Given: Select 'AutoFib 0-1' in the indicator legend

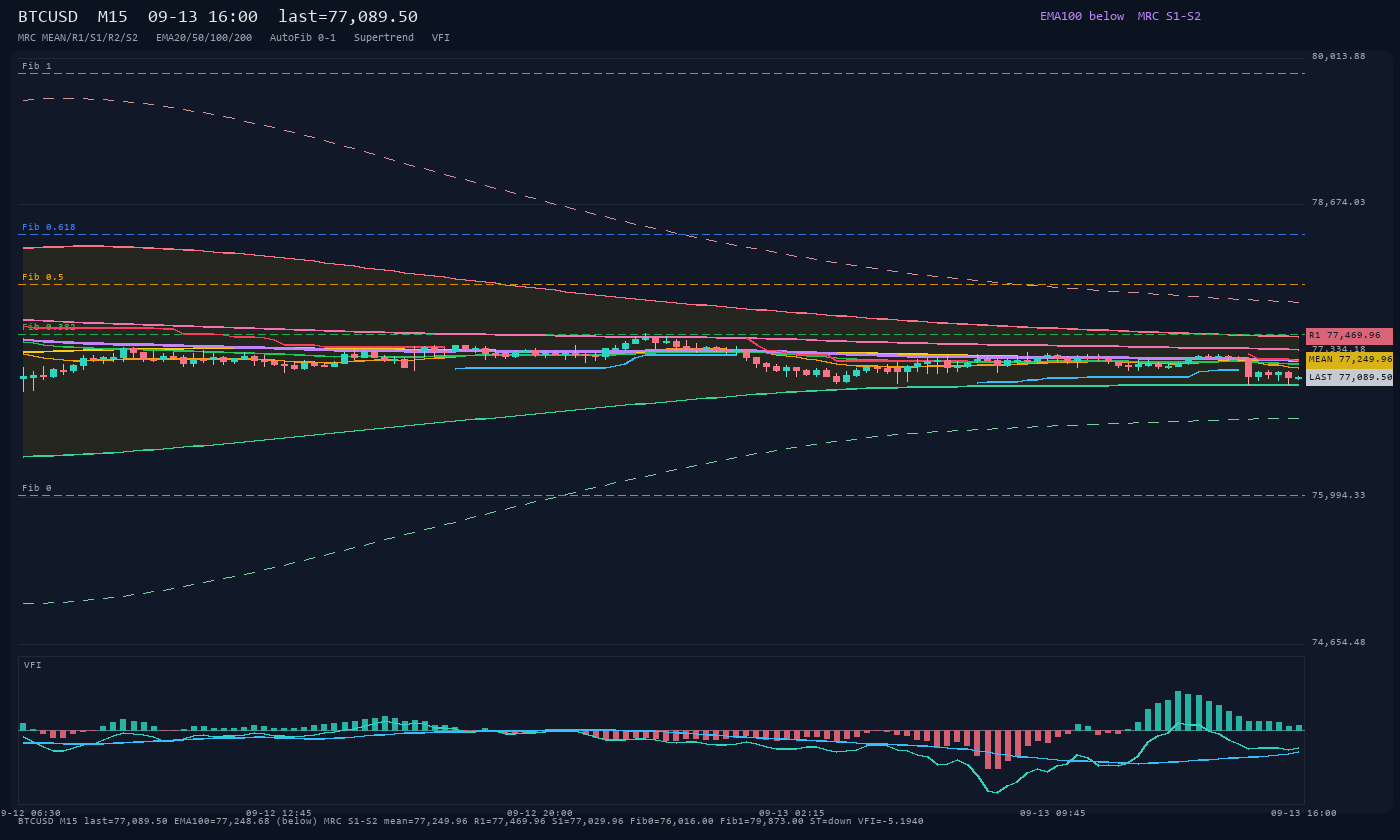Looking at the screenshot, I should [303, 37].
